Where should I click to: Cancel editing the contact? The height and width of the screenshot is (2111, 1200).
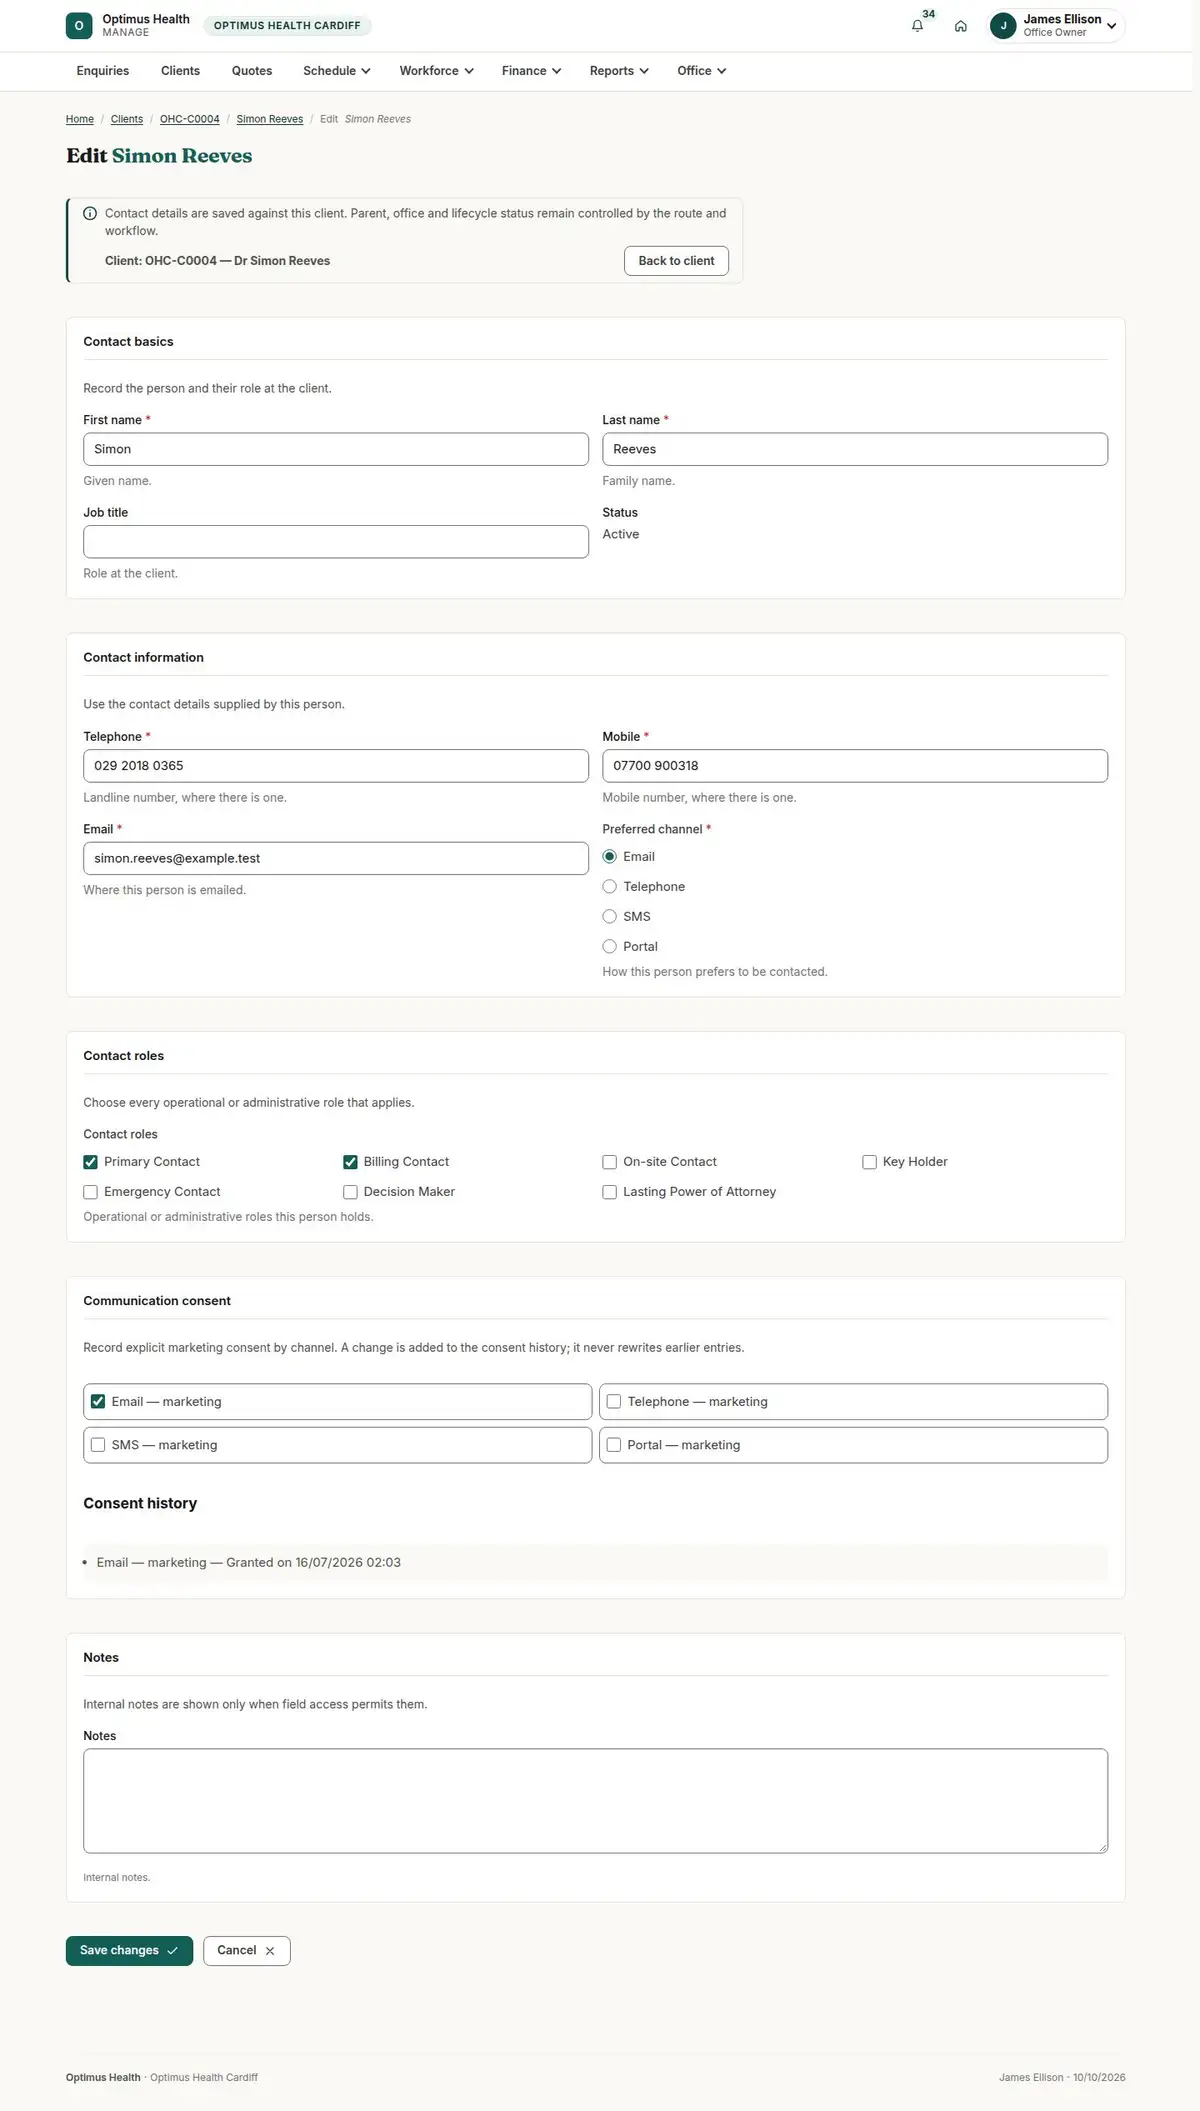tap(246, 1950)
